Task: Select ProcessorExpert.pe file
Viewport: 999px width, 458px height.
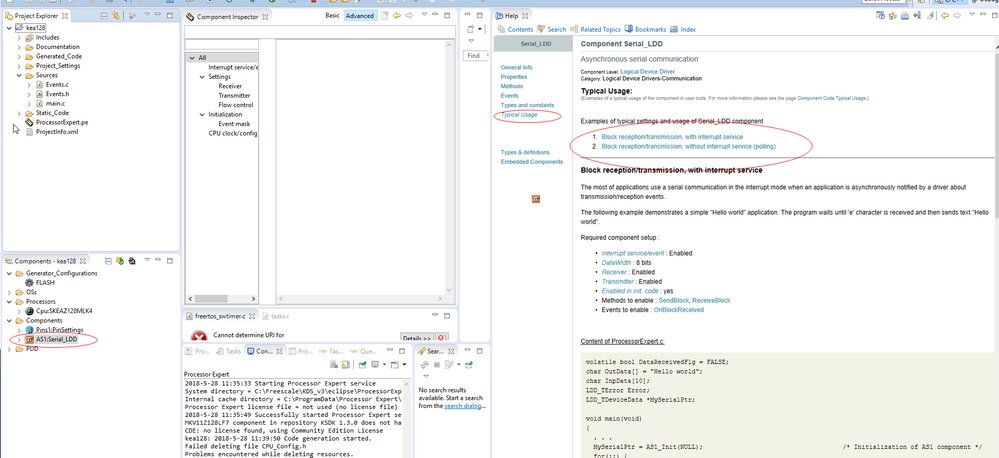Action: coord(56,122)
